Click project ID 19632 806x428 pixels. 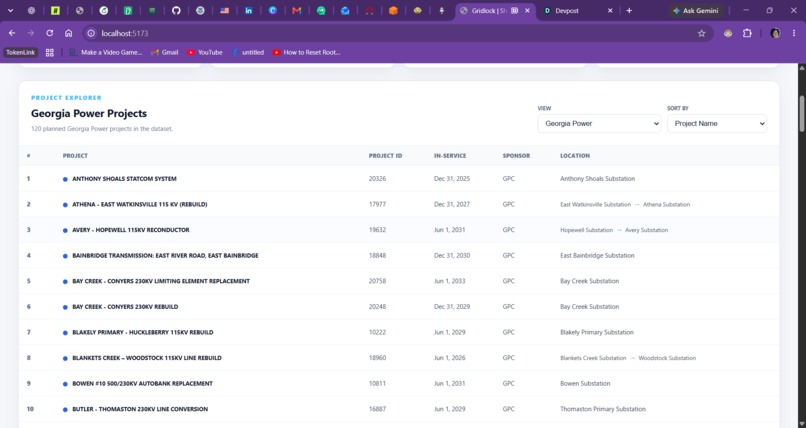pos(377,230)
